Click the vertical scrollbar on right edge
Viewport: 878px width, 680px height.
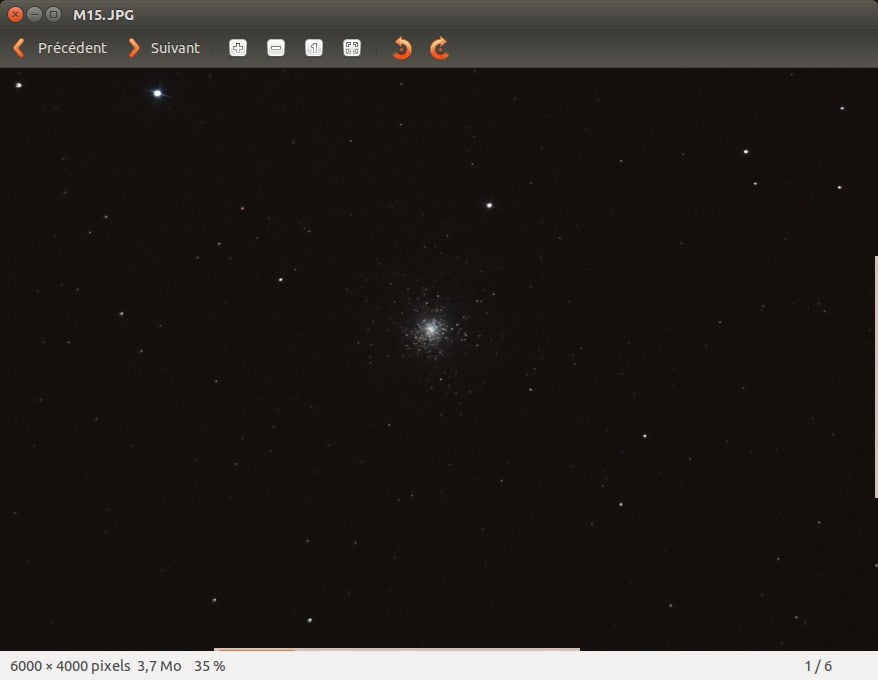click(x=876, y=376)
